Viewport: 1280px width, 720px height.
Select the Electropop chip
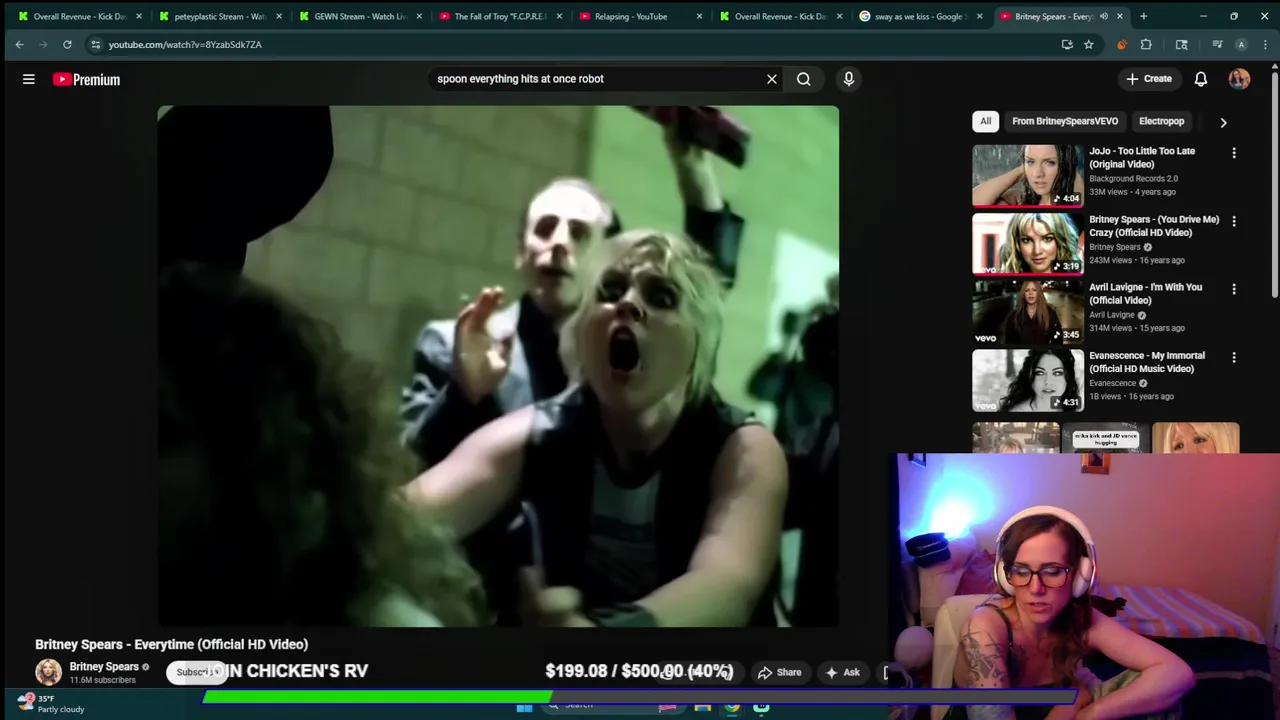(x=1161, y=121)
